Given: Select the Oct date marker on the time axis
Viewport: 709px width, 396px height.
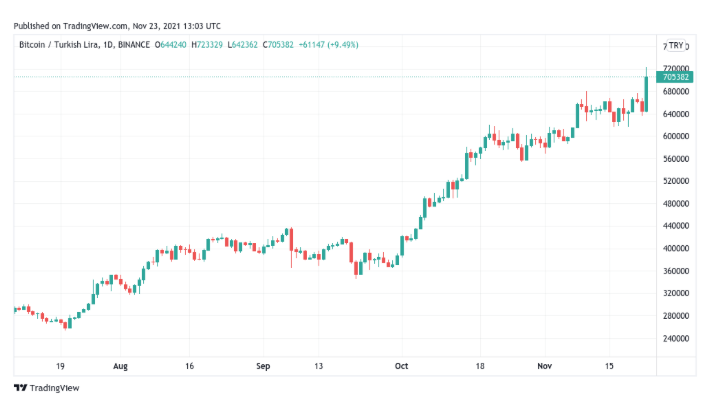Looking at the screenshot, I should 401,366.
